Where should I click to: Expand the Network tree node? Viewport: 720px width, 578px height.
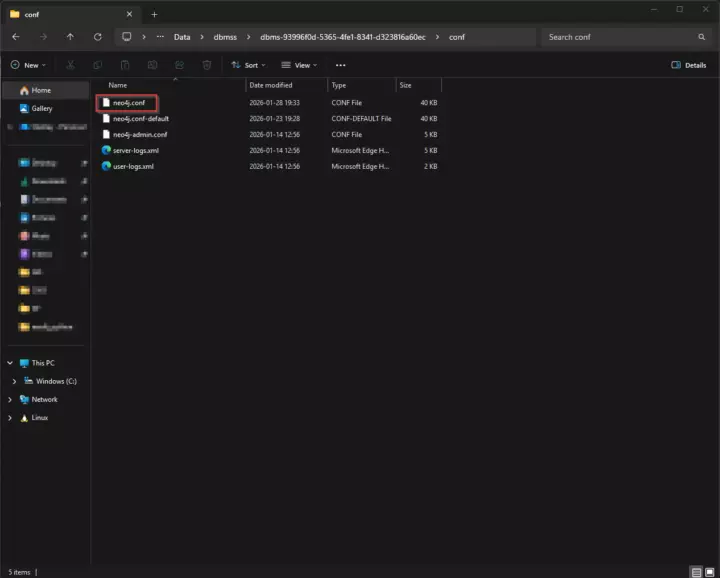11,399
